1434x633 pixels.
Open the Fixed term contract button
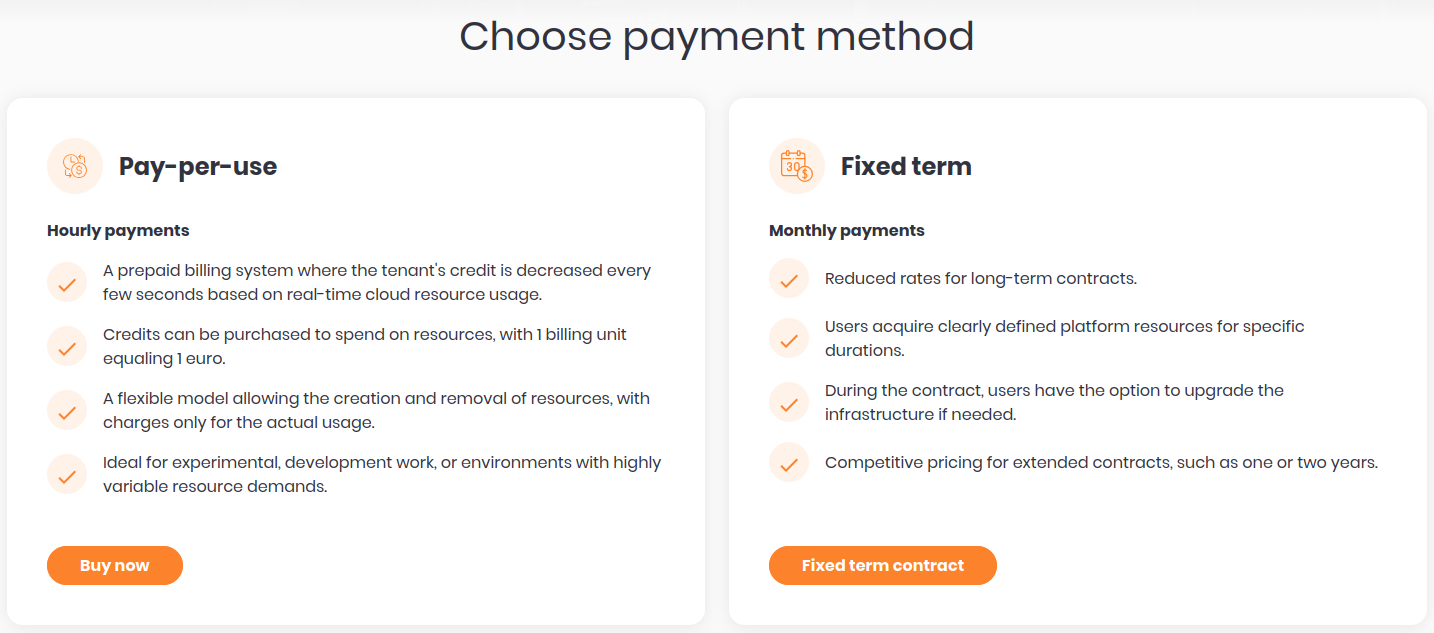(882, 566)
